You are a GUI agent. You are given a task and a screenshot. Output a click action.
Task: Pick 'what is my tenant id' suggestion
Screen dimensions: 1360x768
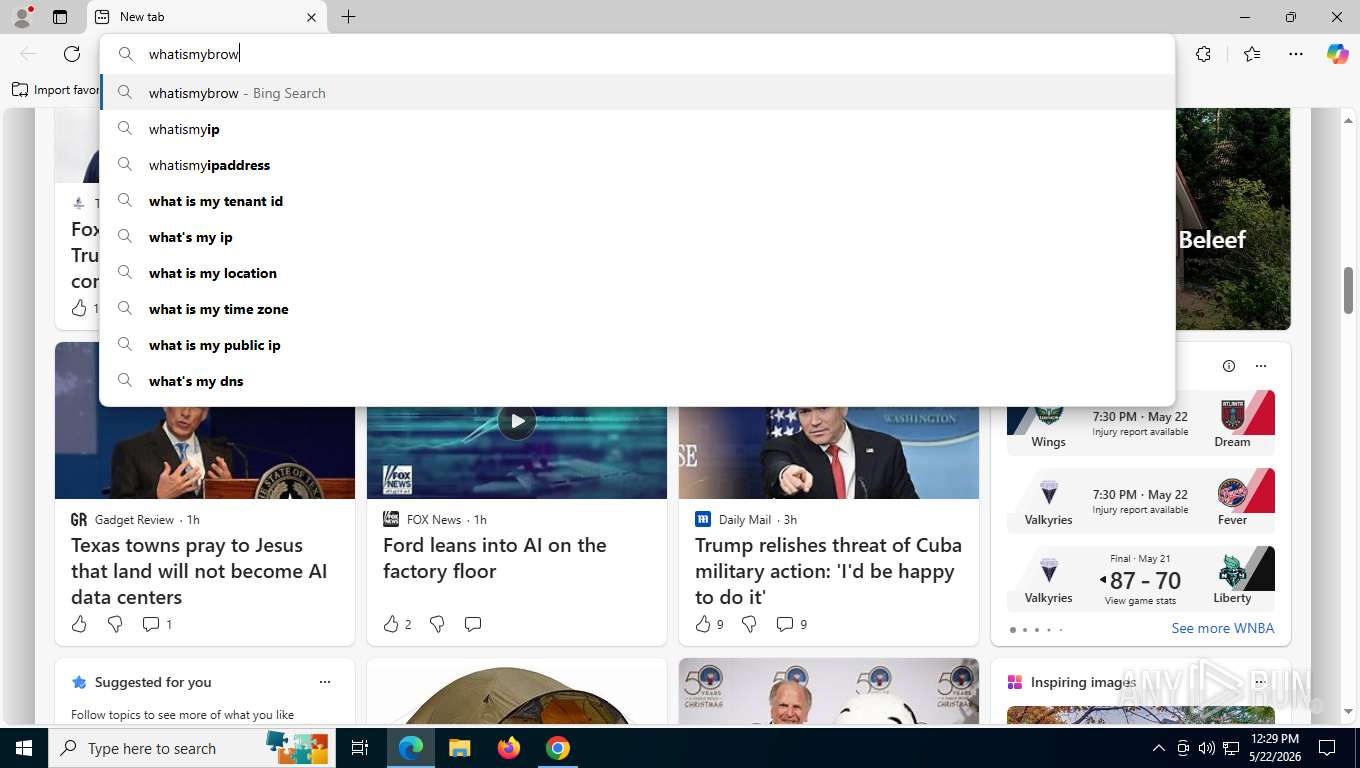tap(637, 201)
